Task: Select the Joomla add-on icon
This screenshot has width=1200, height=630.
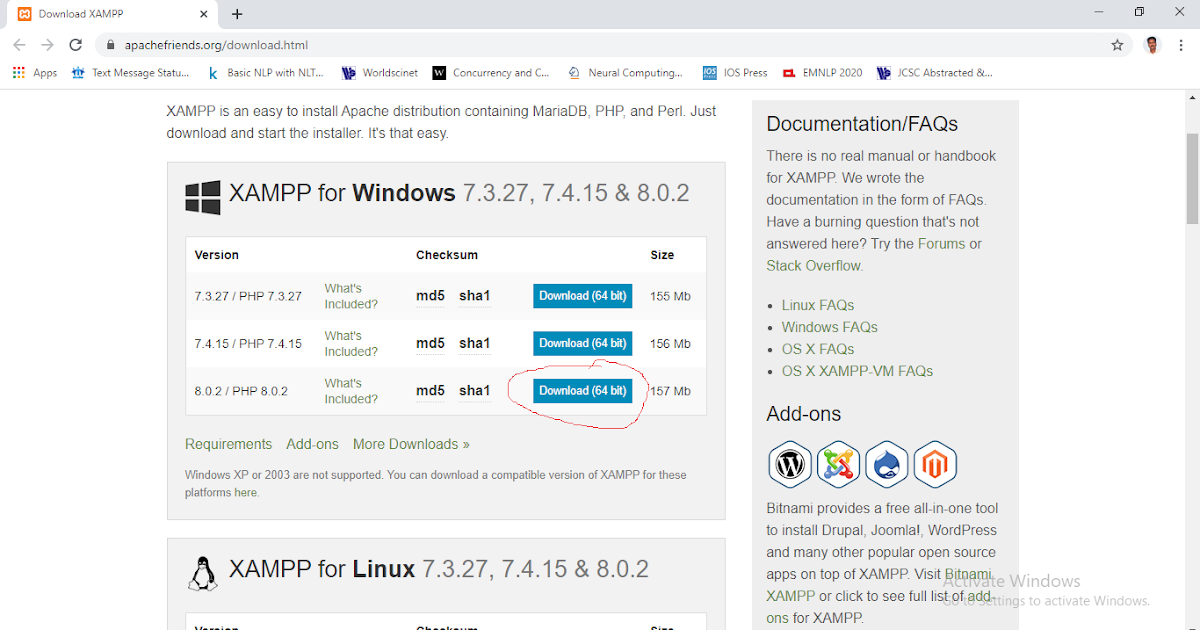Action: point(838,464)
